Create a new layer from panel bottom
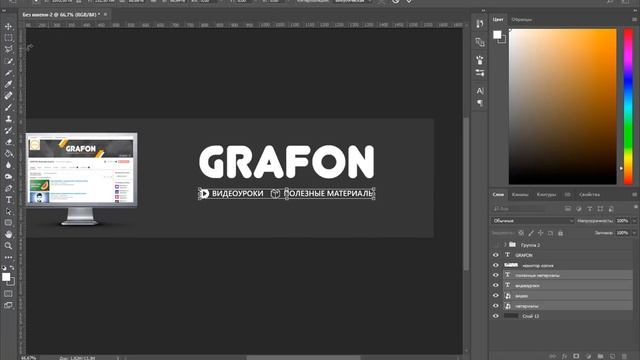 coord(612,356)
